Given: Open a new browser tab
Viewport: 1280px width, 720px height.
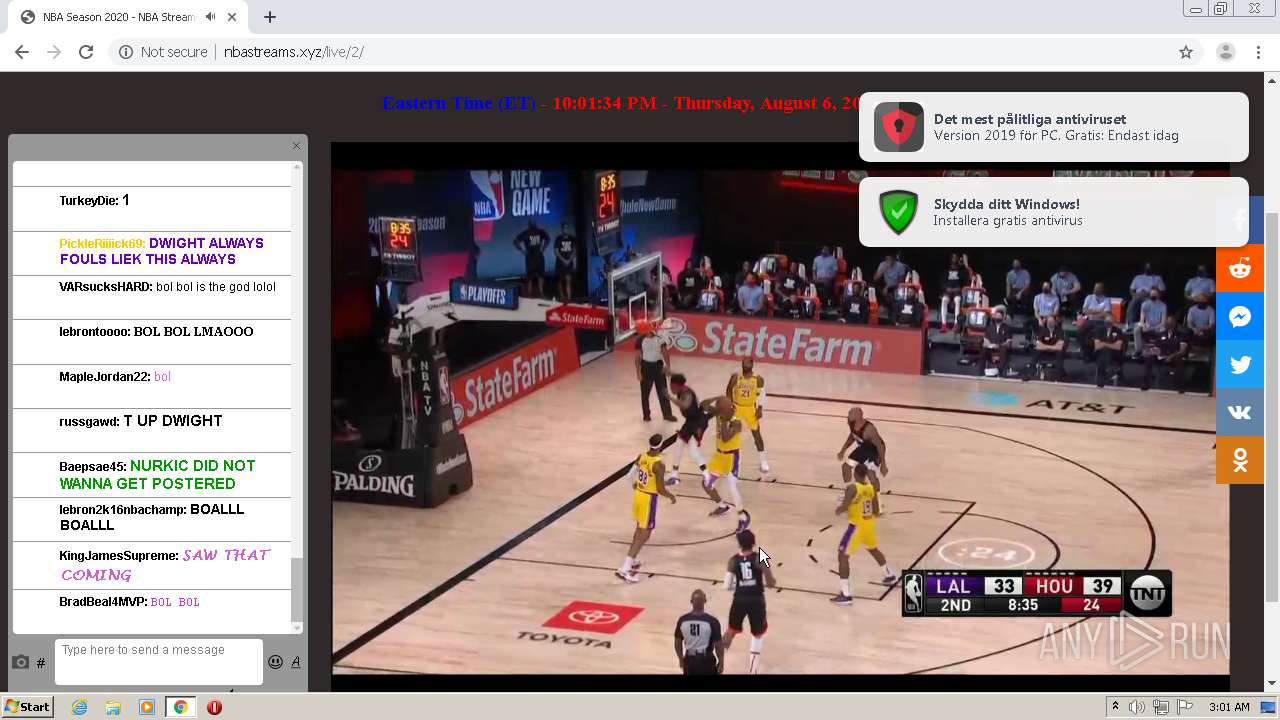Looking at the screenshot, I should 270,17.
